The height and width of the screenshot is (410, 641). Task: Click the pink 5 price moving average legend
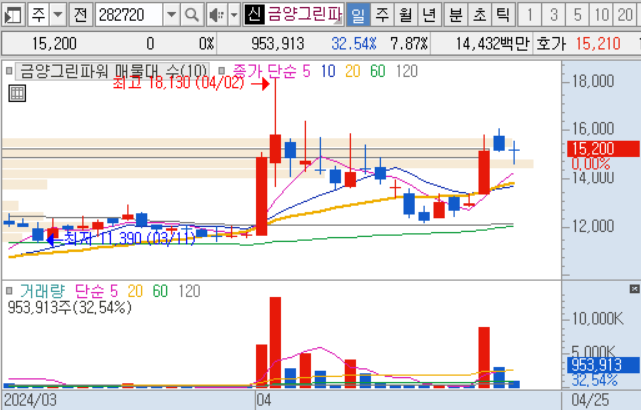coord(306,71)
